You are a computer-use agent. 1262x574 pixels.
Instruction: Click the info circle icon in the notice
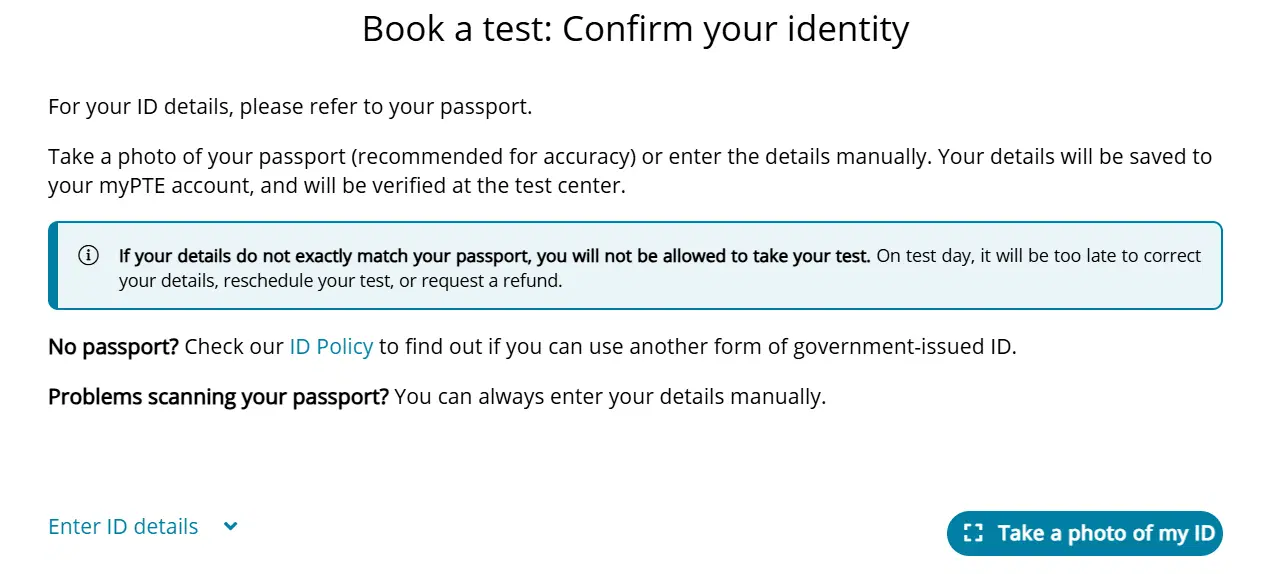(x=88, y=256)
